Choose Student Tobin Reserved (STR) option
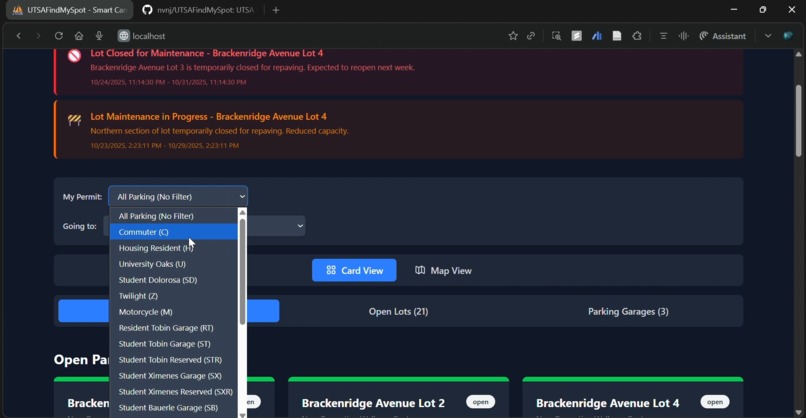806x418 pixels. click(173, 359)
